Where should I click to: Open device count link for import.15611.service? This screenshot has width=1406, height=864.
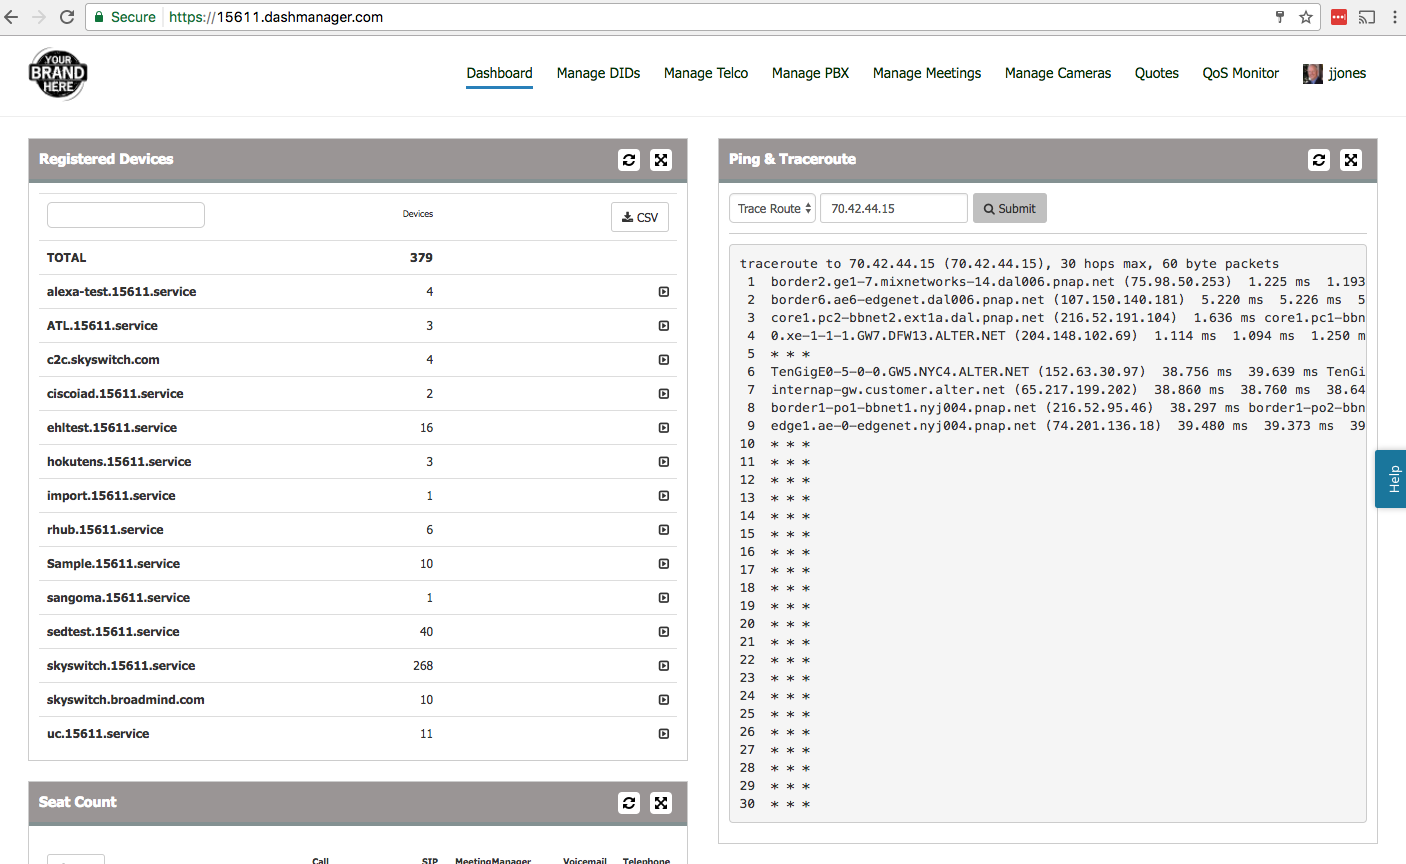(429, 495)
